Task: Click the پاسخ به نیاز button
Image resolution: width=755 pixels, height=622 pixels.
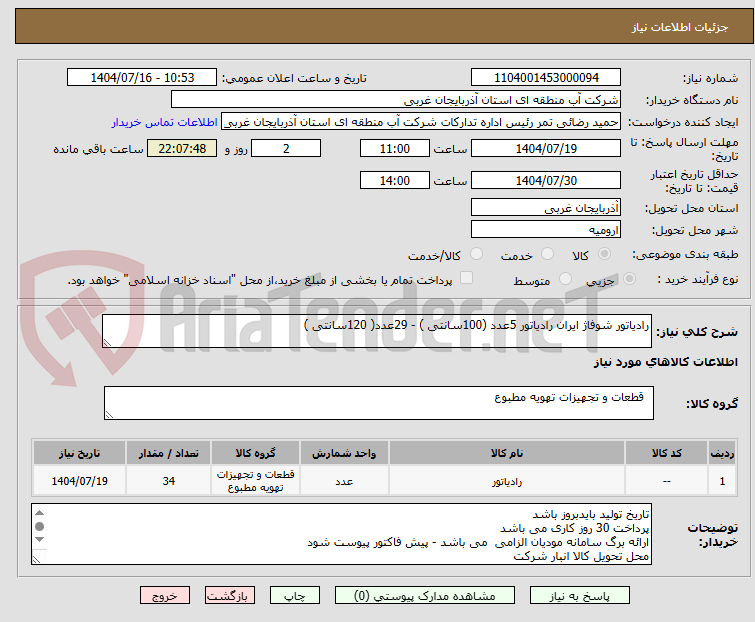Action: click(x=579, y=596)
